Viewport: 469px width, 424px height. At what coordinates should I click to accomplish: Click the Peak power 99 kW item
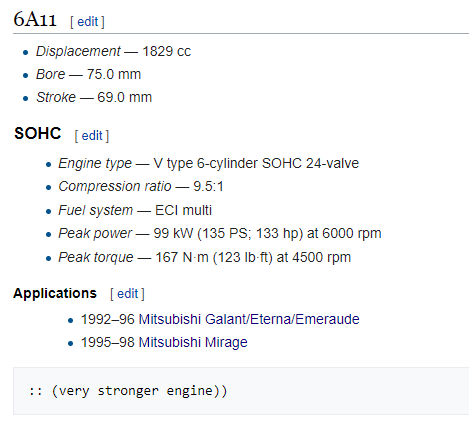(x=220, y=233)
